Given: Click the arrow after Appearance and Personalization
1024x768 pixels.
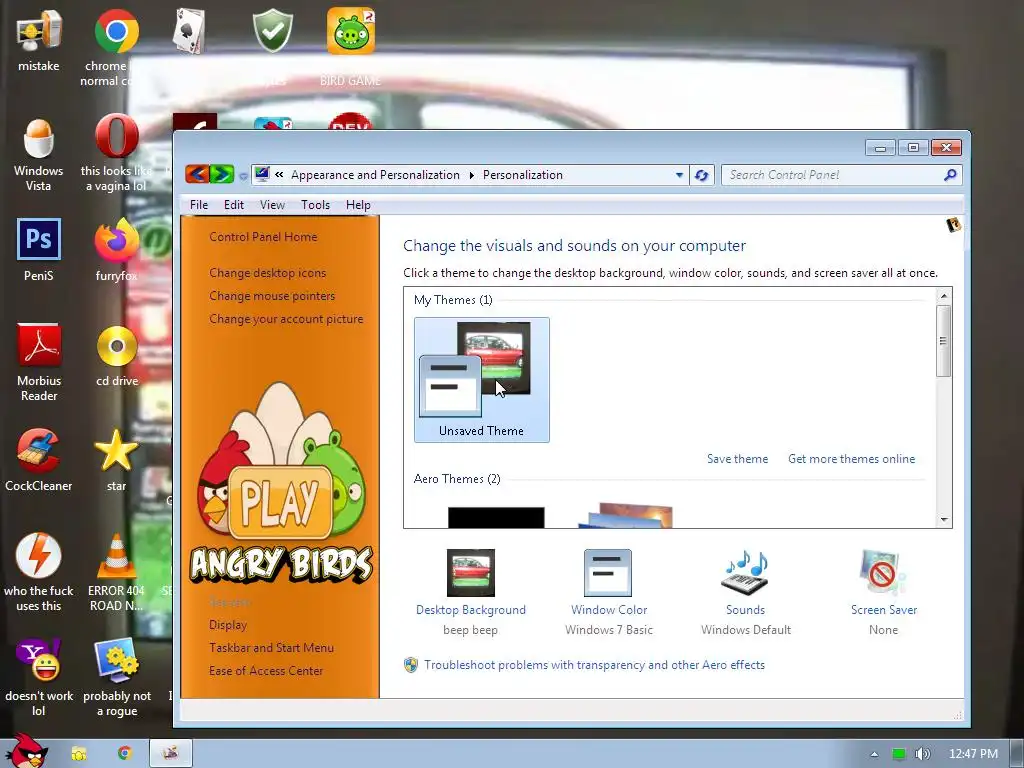Looking at the screenshot, I should 472,175.
